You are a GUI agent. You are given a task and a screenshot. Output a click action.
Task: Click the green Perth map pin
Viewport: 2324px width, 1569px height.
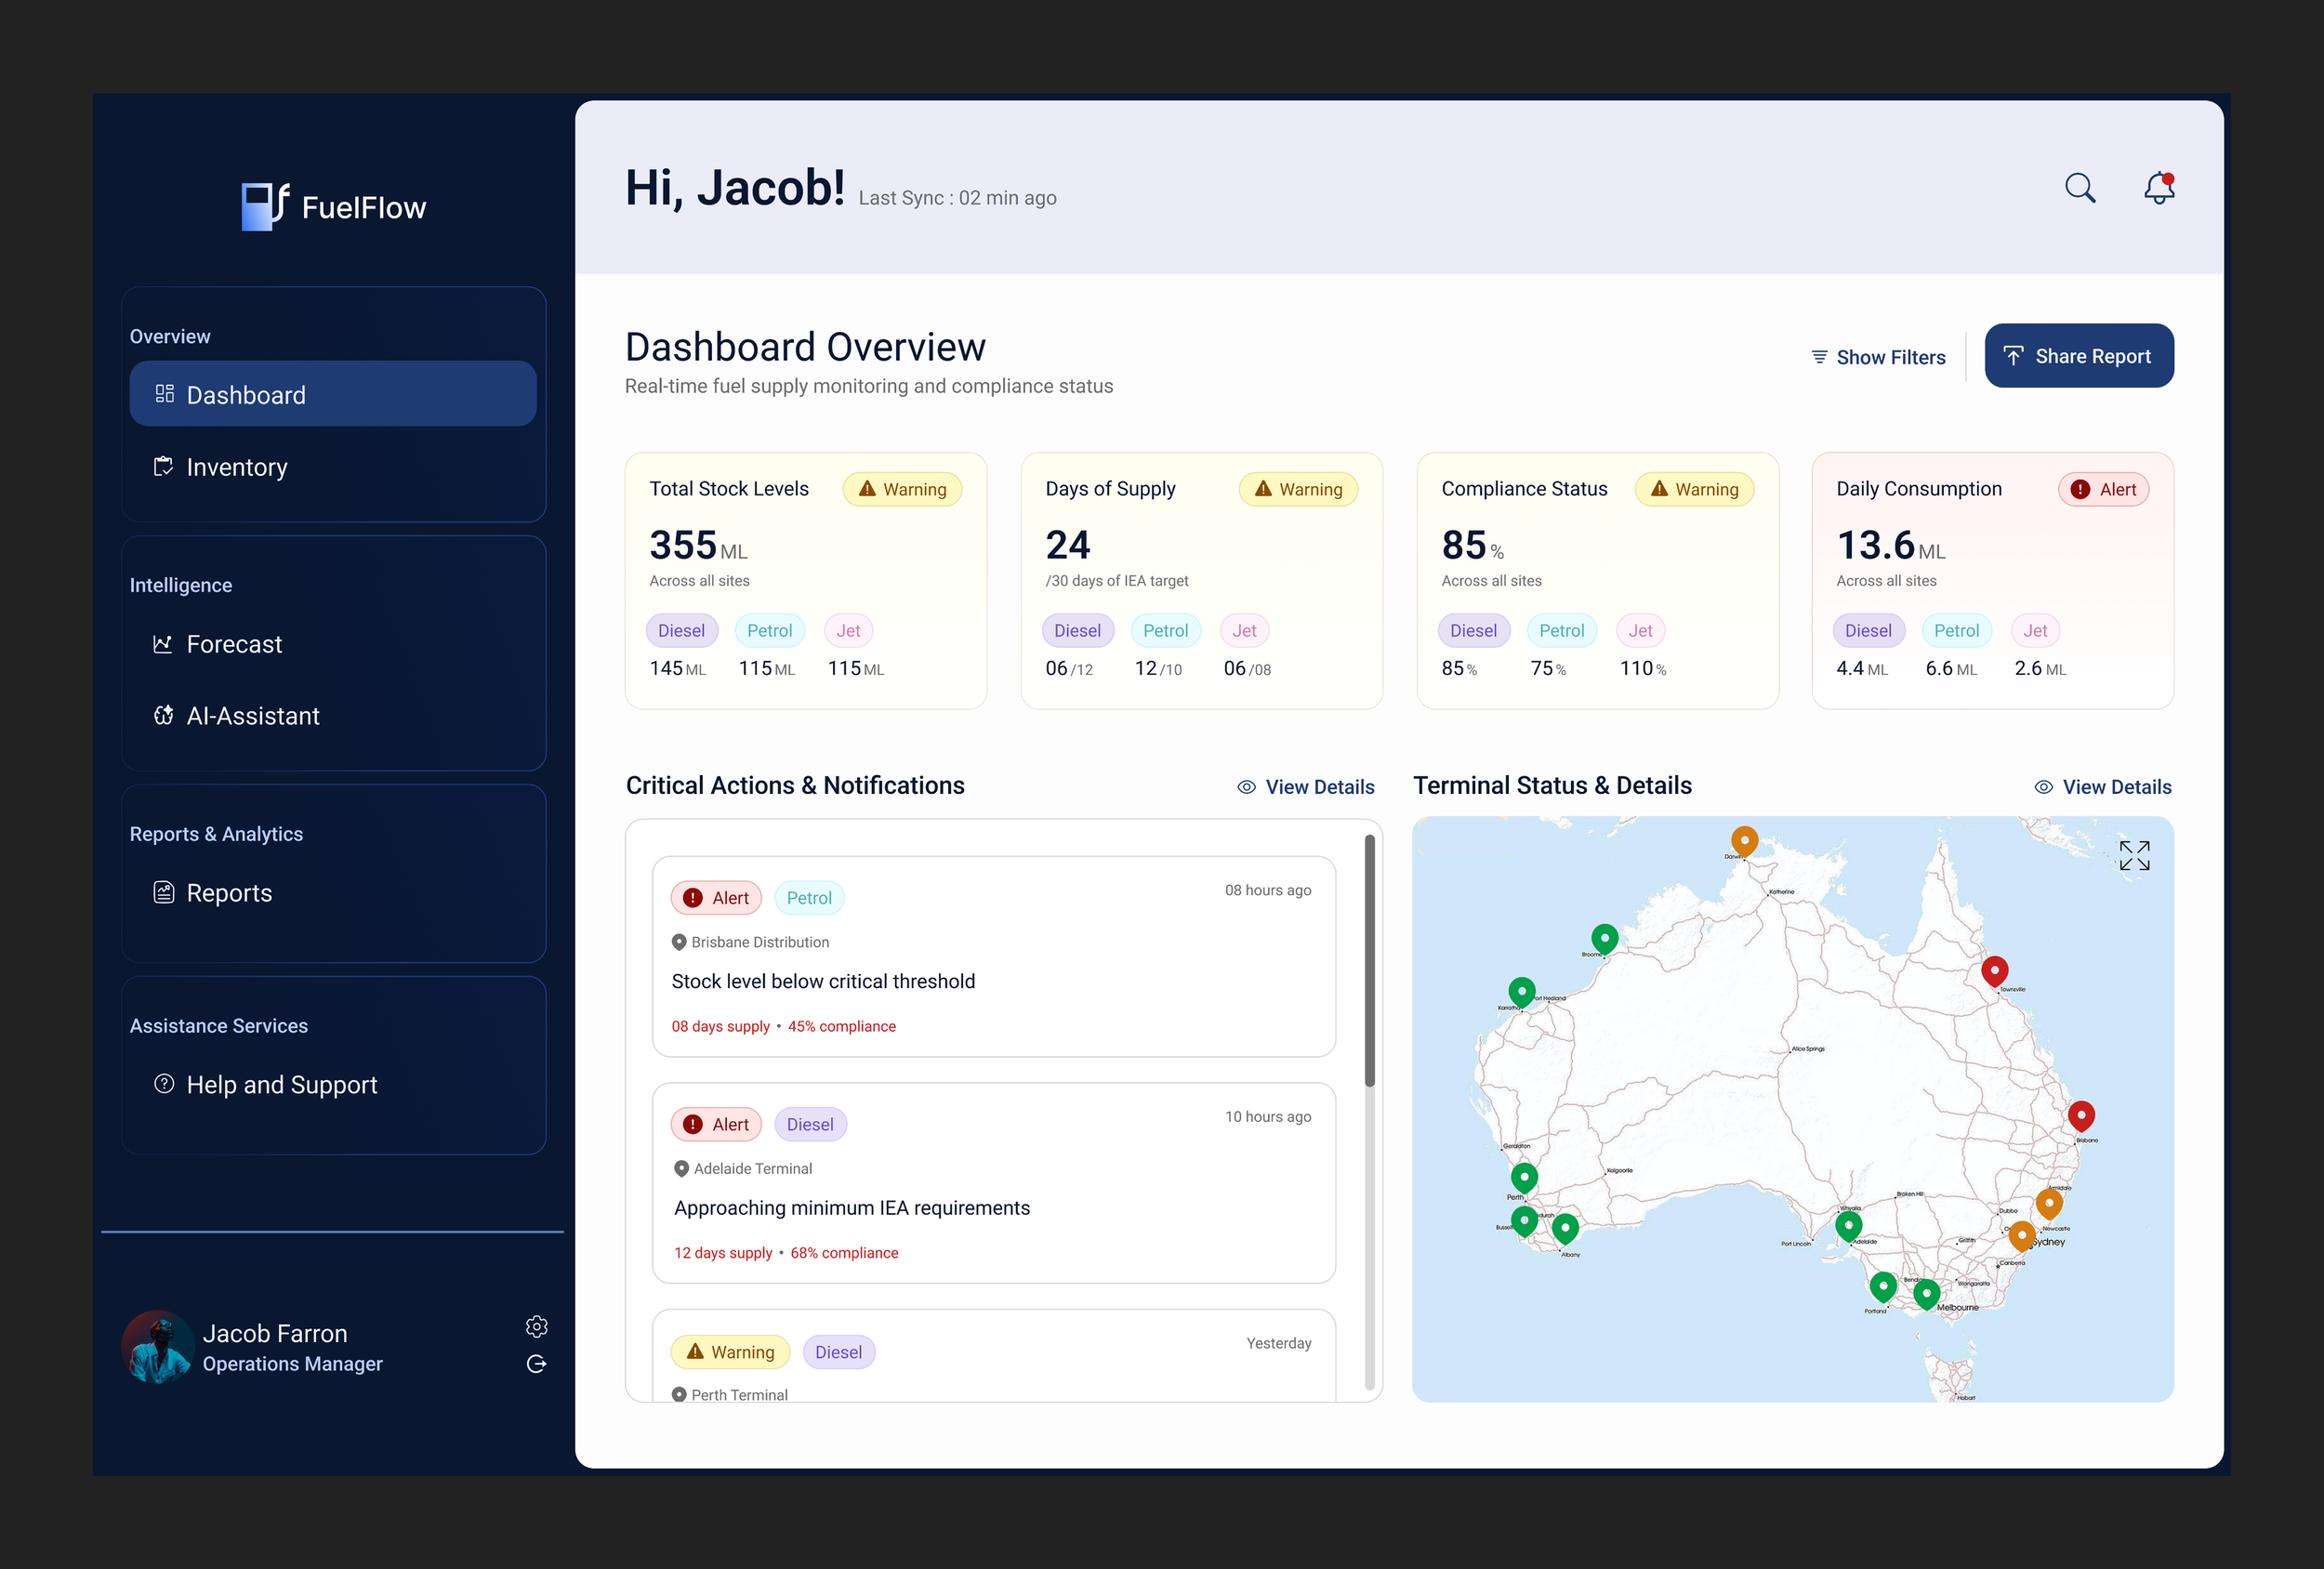pos(1523,1177)
